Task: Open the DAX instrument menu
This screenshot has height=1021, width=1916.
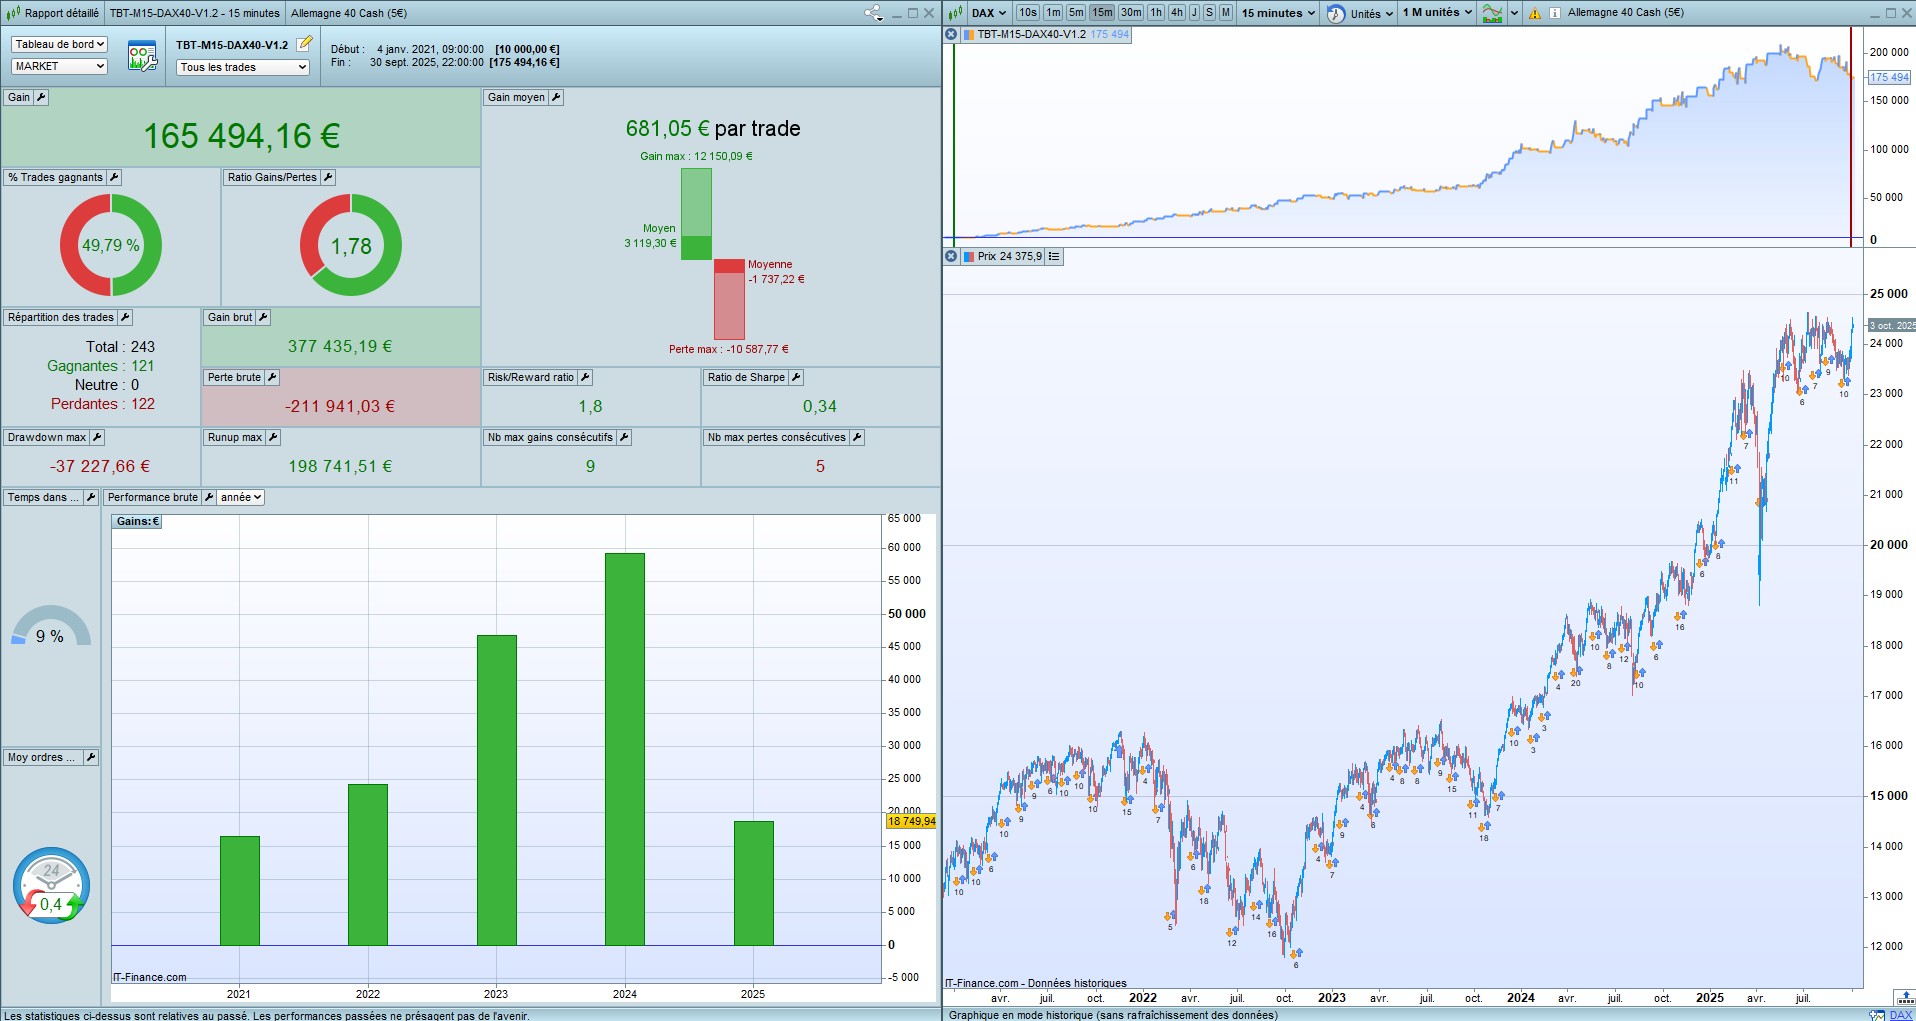Action: point(988,13)
